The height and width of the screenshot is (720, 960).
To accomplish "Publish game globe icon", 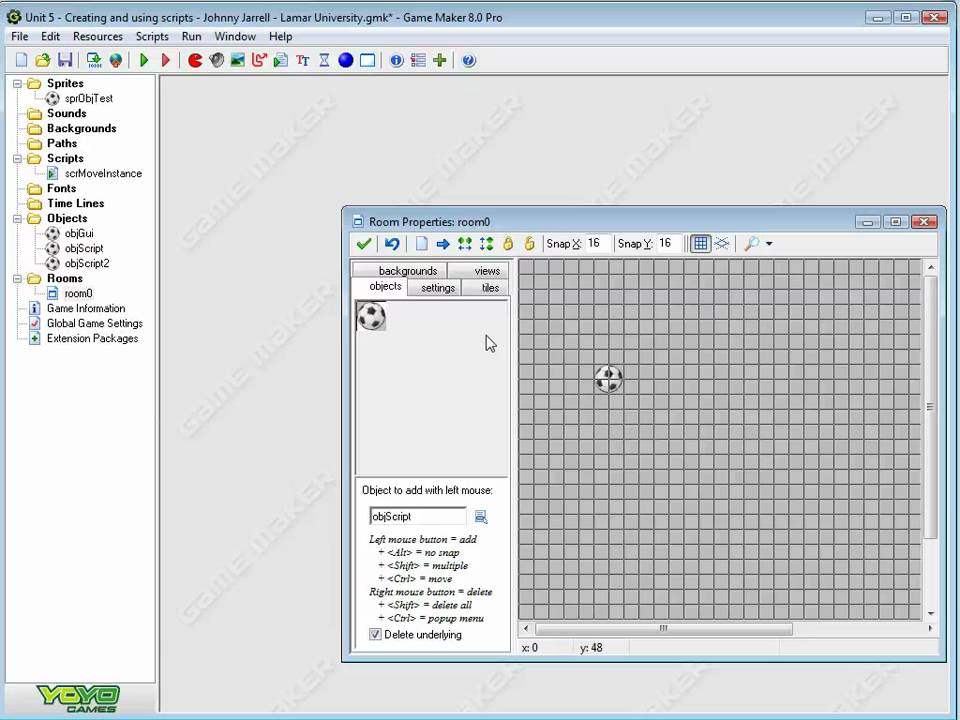I will coord(116,60).
